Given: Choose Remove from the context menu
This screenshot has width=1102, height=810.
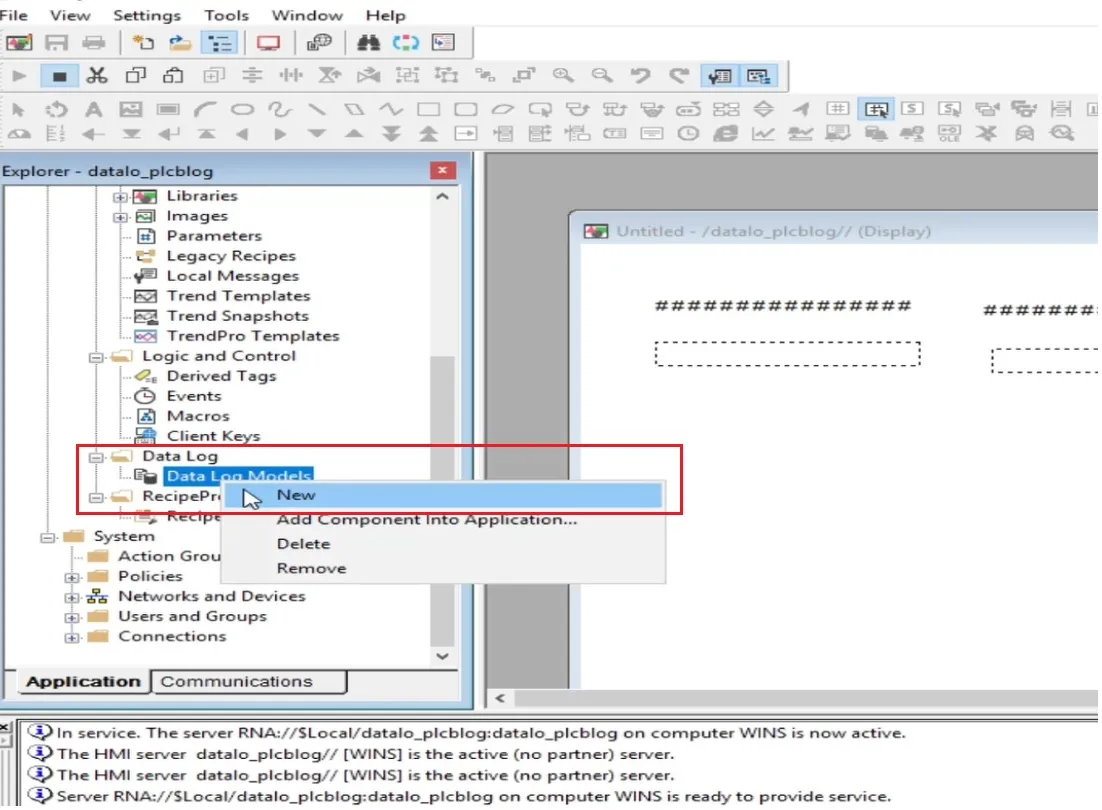Looking at the screenshot, I should click(x=443, y=568).
